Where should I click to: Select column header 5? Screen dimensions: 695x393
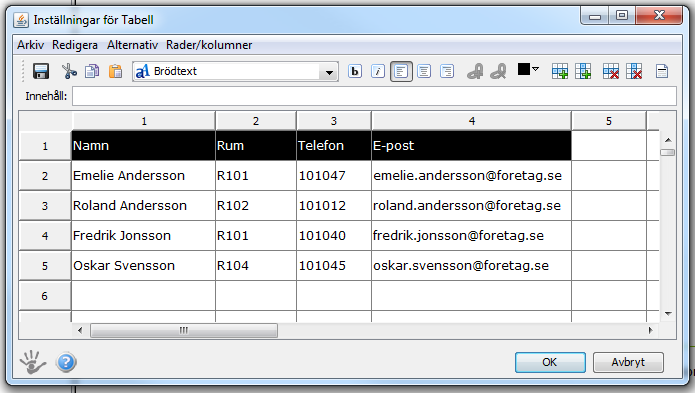609,121
